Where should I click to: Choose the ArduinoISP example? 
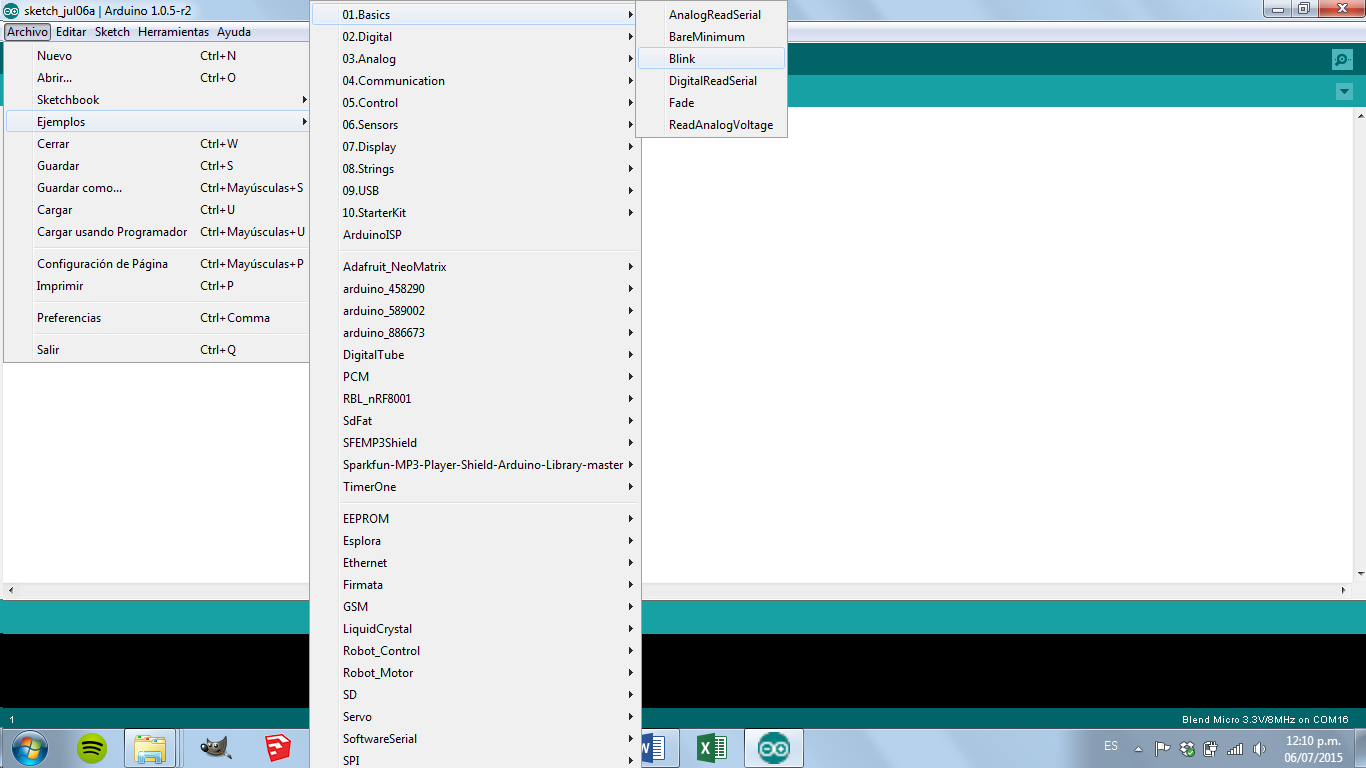pos(475,235)
